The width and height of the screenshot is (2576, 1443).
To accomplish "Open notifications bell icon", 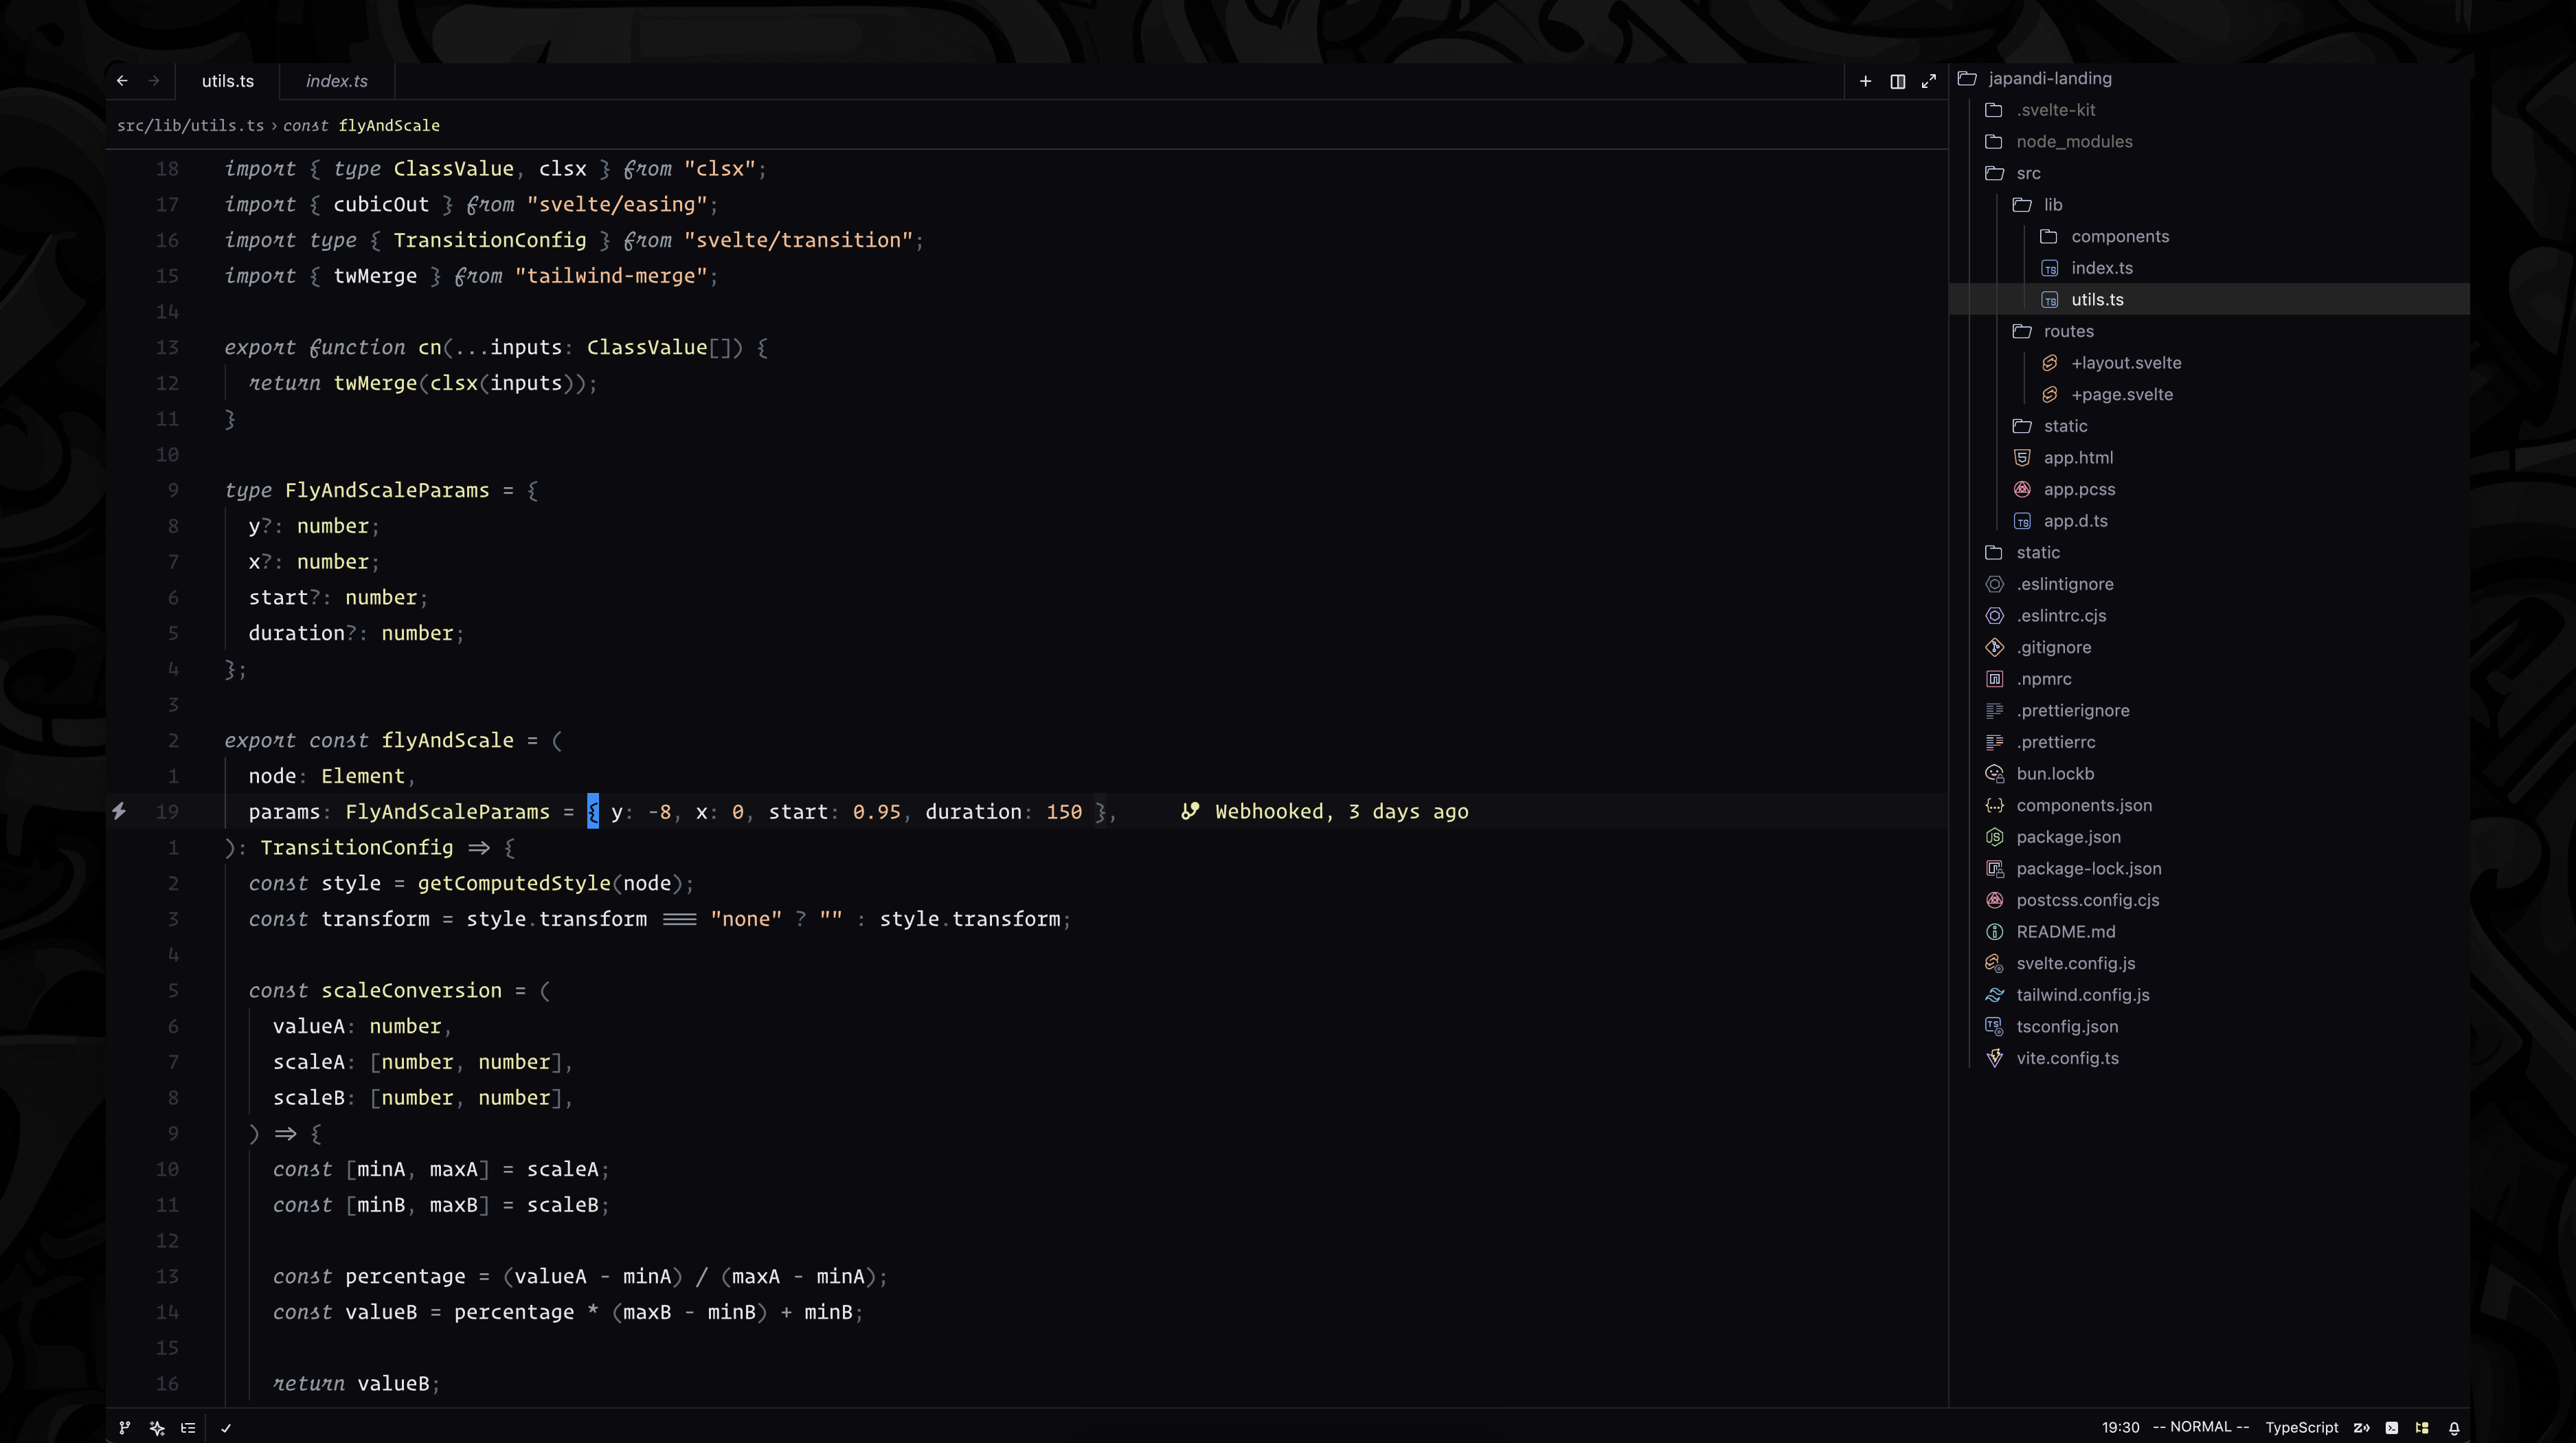I will (x=2454, y=1428).
